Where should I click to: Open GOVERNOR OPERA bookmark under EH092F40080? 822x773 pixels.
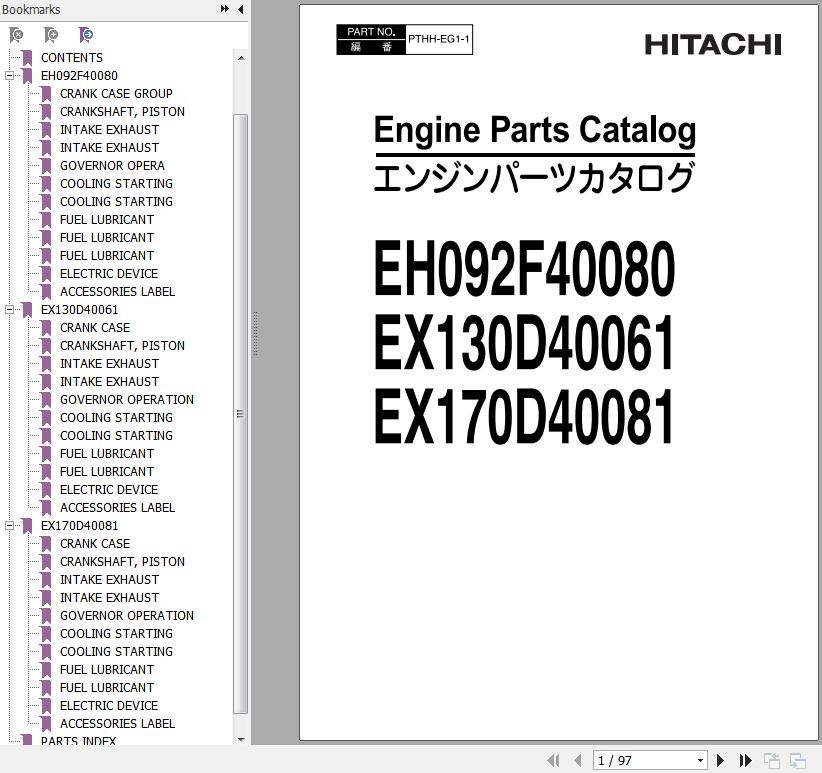112,166
